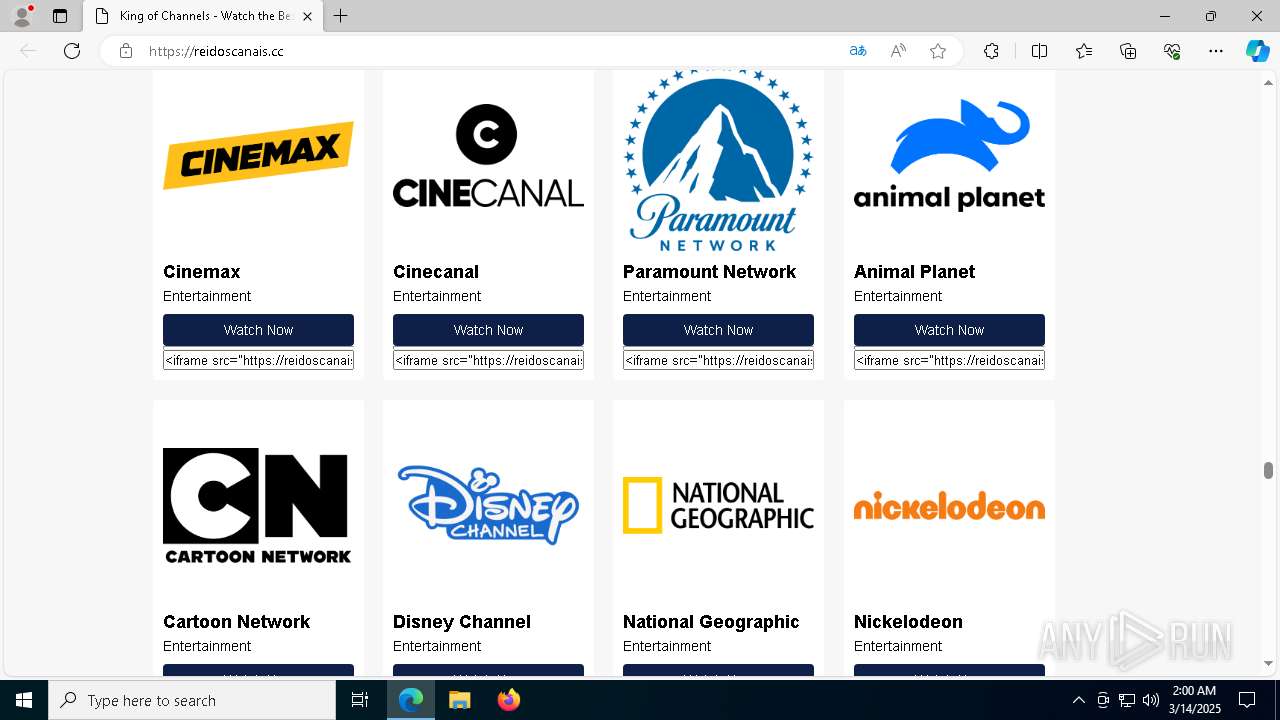Screen dimensions: 1280x720
Task: Click Watch Now for Cinecanal
Action: coord(488,330)
